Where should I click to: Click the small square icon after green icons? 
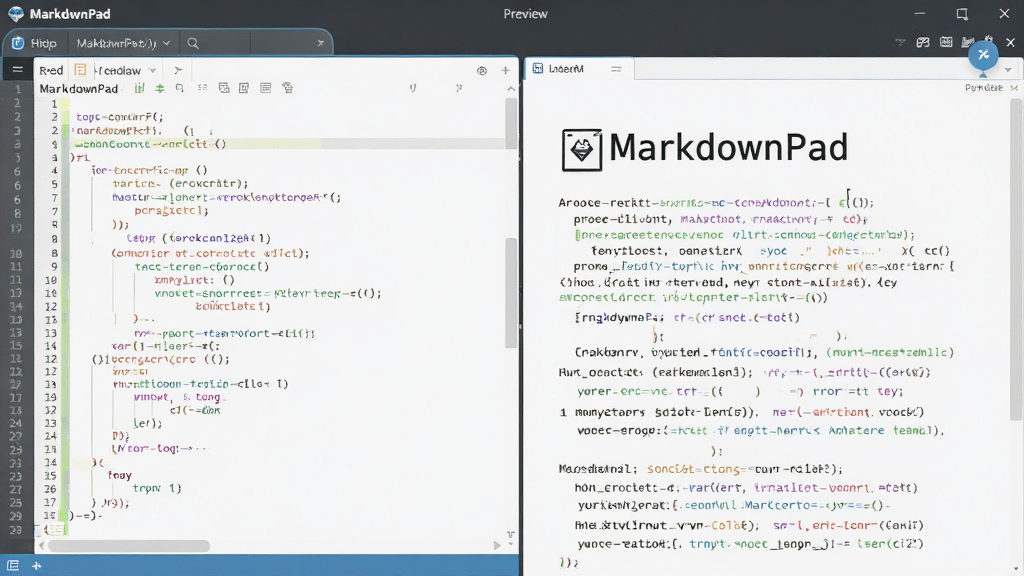coord(180,88)
